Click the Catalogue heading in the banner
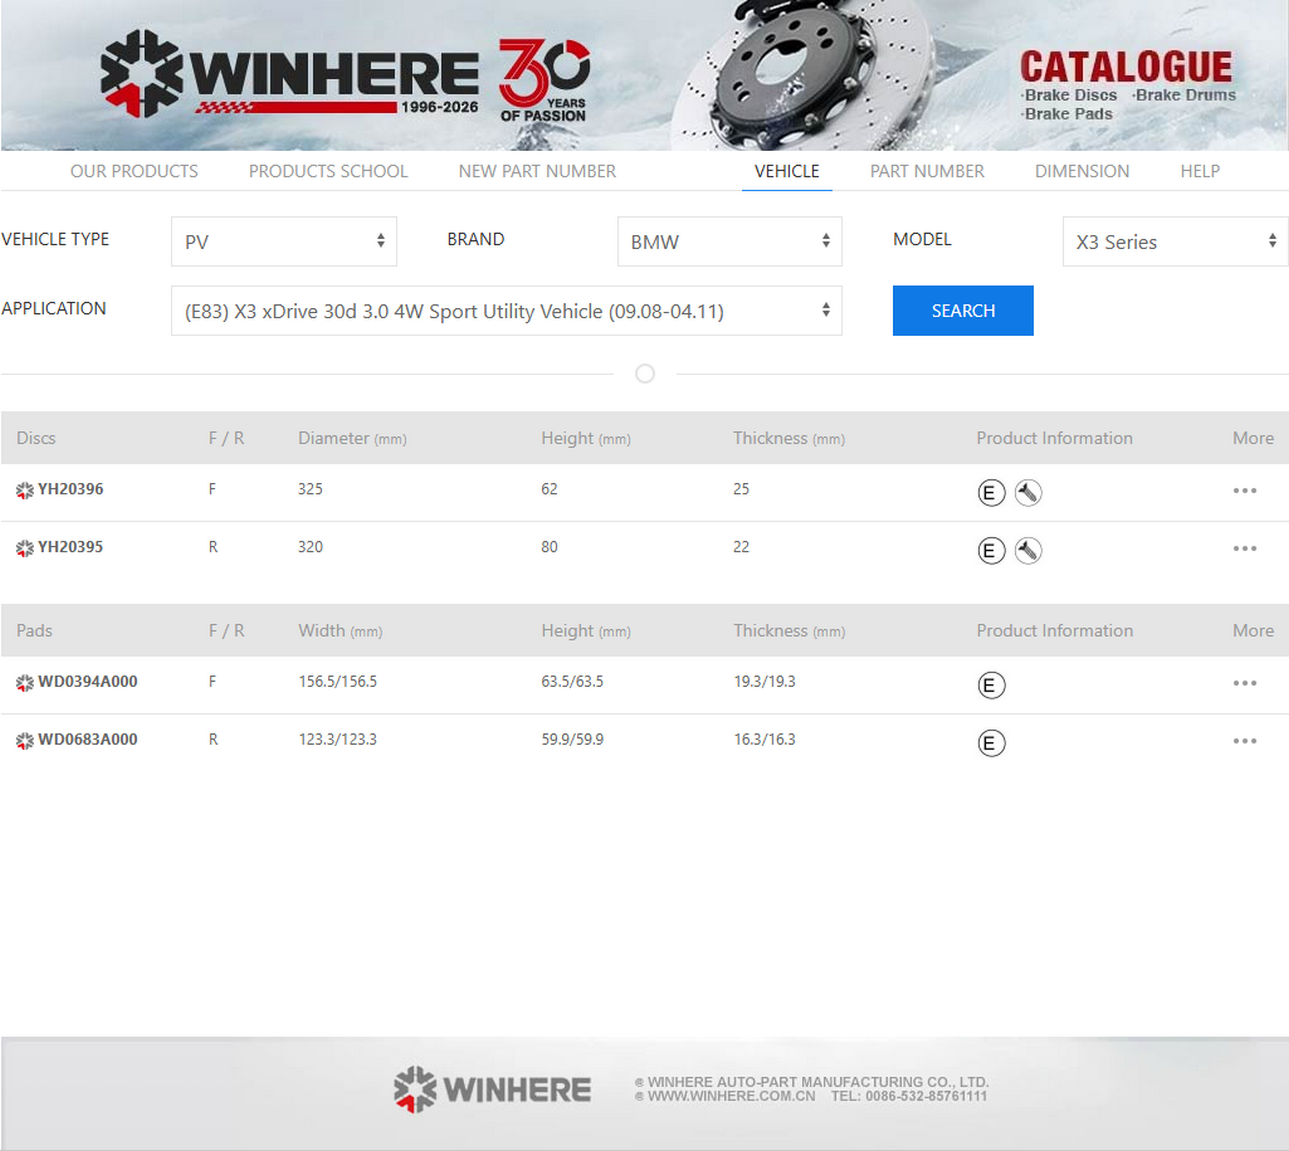The width and height of the screenshot is (1289, 1151). (x=1126, y=67)
